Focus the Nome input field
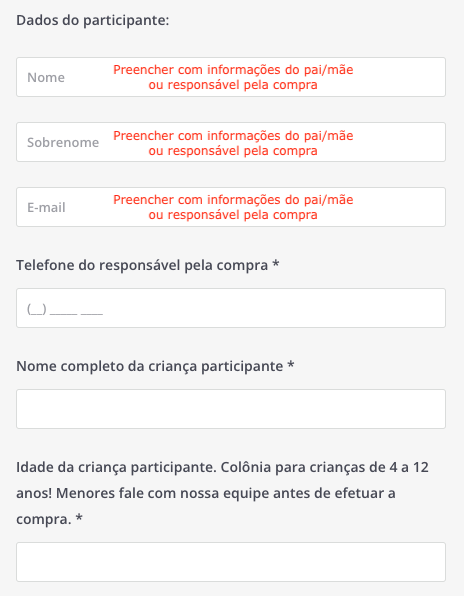 coord(231,77)
